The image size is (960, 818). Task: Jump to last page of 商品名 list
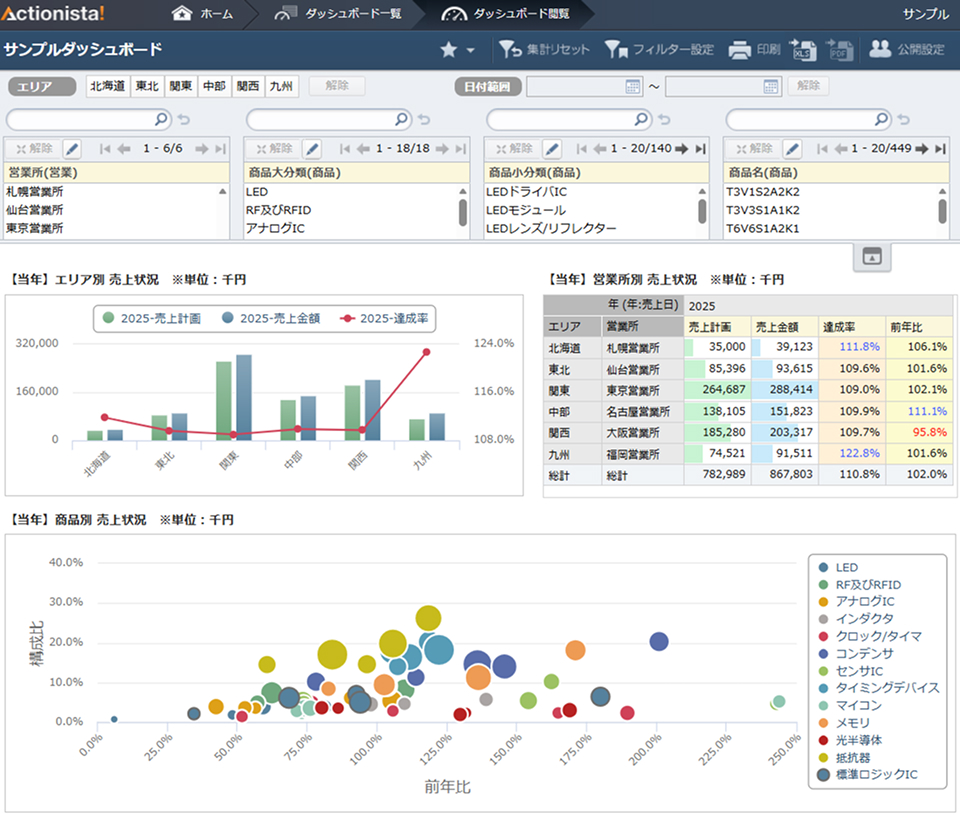(940, 149)
